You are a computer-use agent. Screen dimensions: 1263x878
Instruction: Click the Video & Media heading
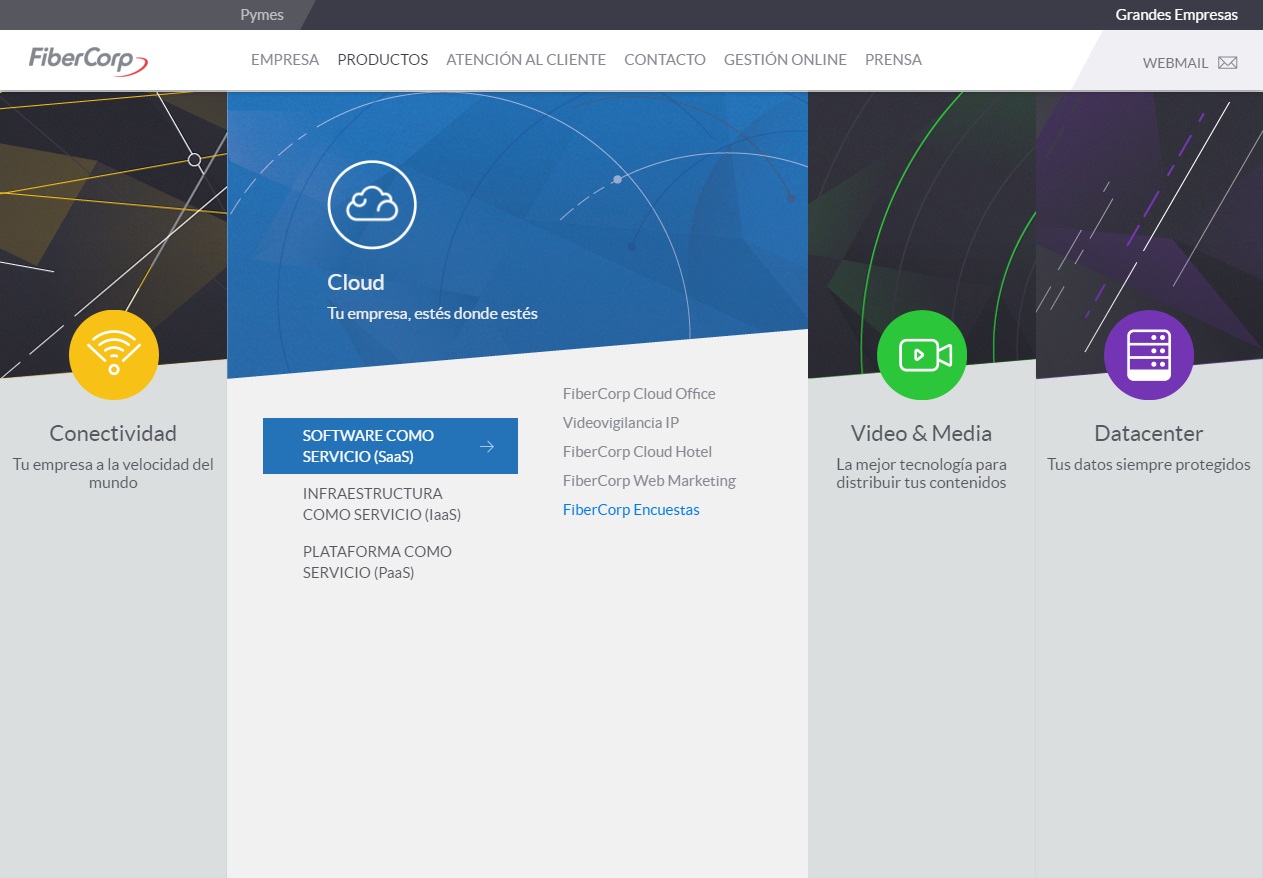coord(921,434)
